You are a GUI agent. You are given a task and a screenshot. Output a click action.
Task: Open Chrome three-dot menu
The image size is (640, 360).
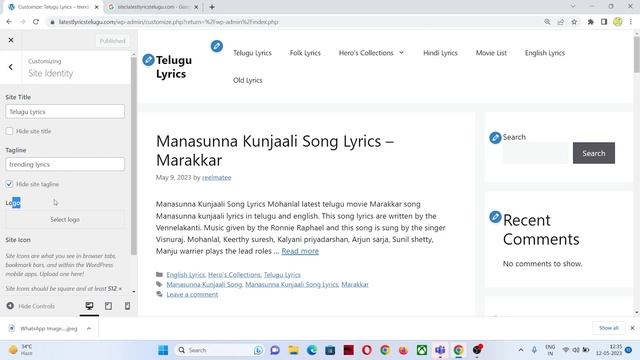pyautogui.click(x=631, y=22)
